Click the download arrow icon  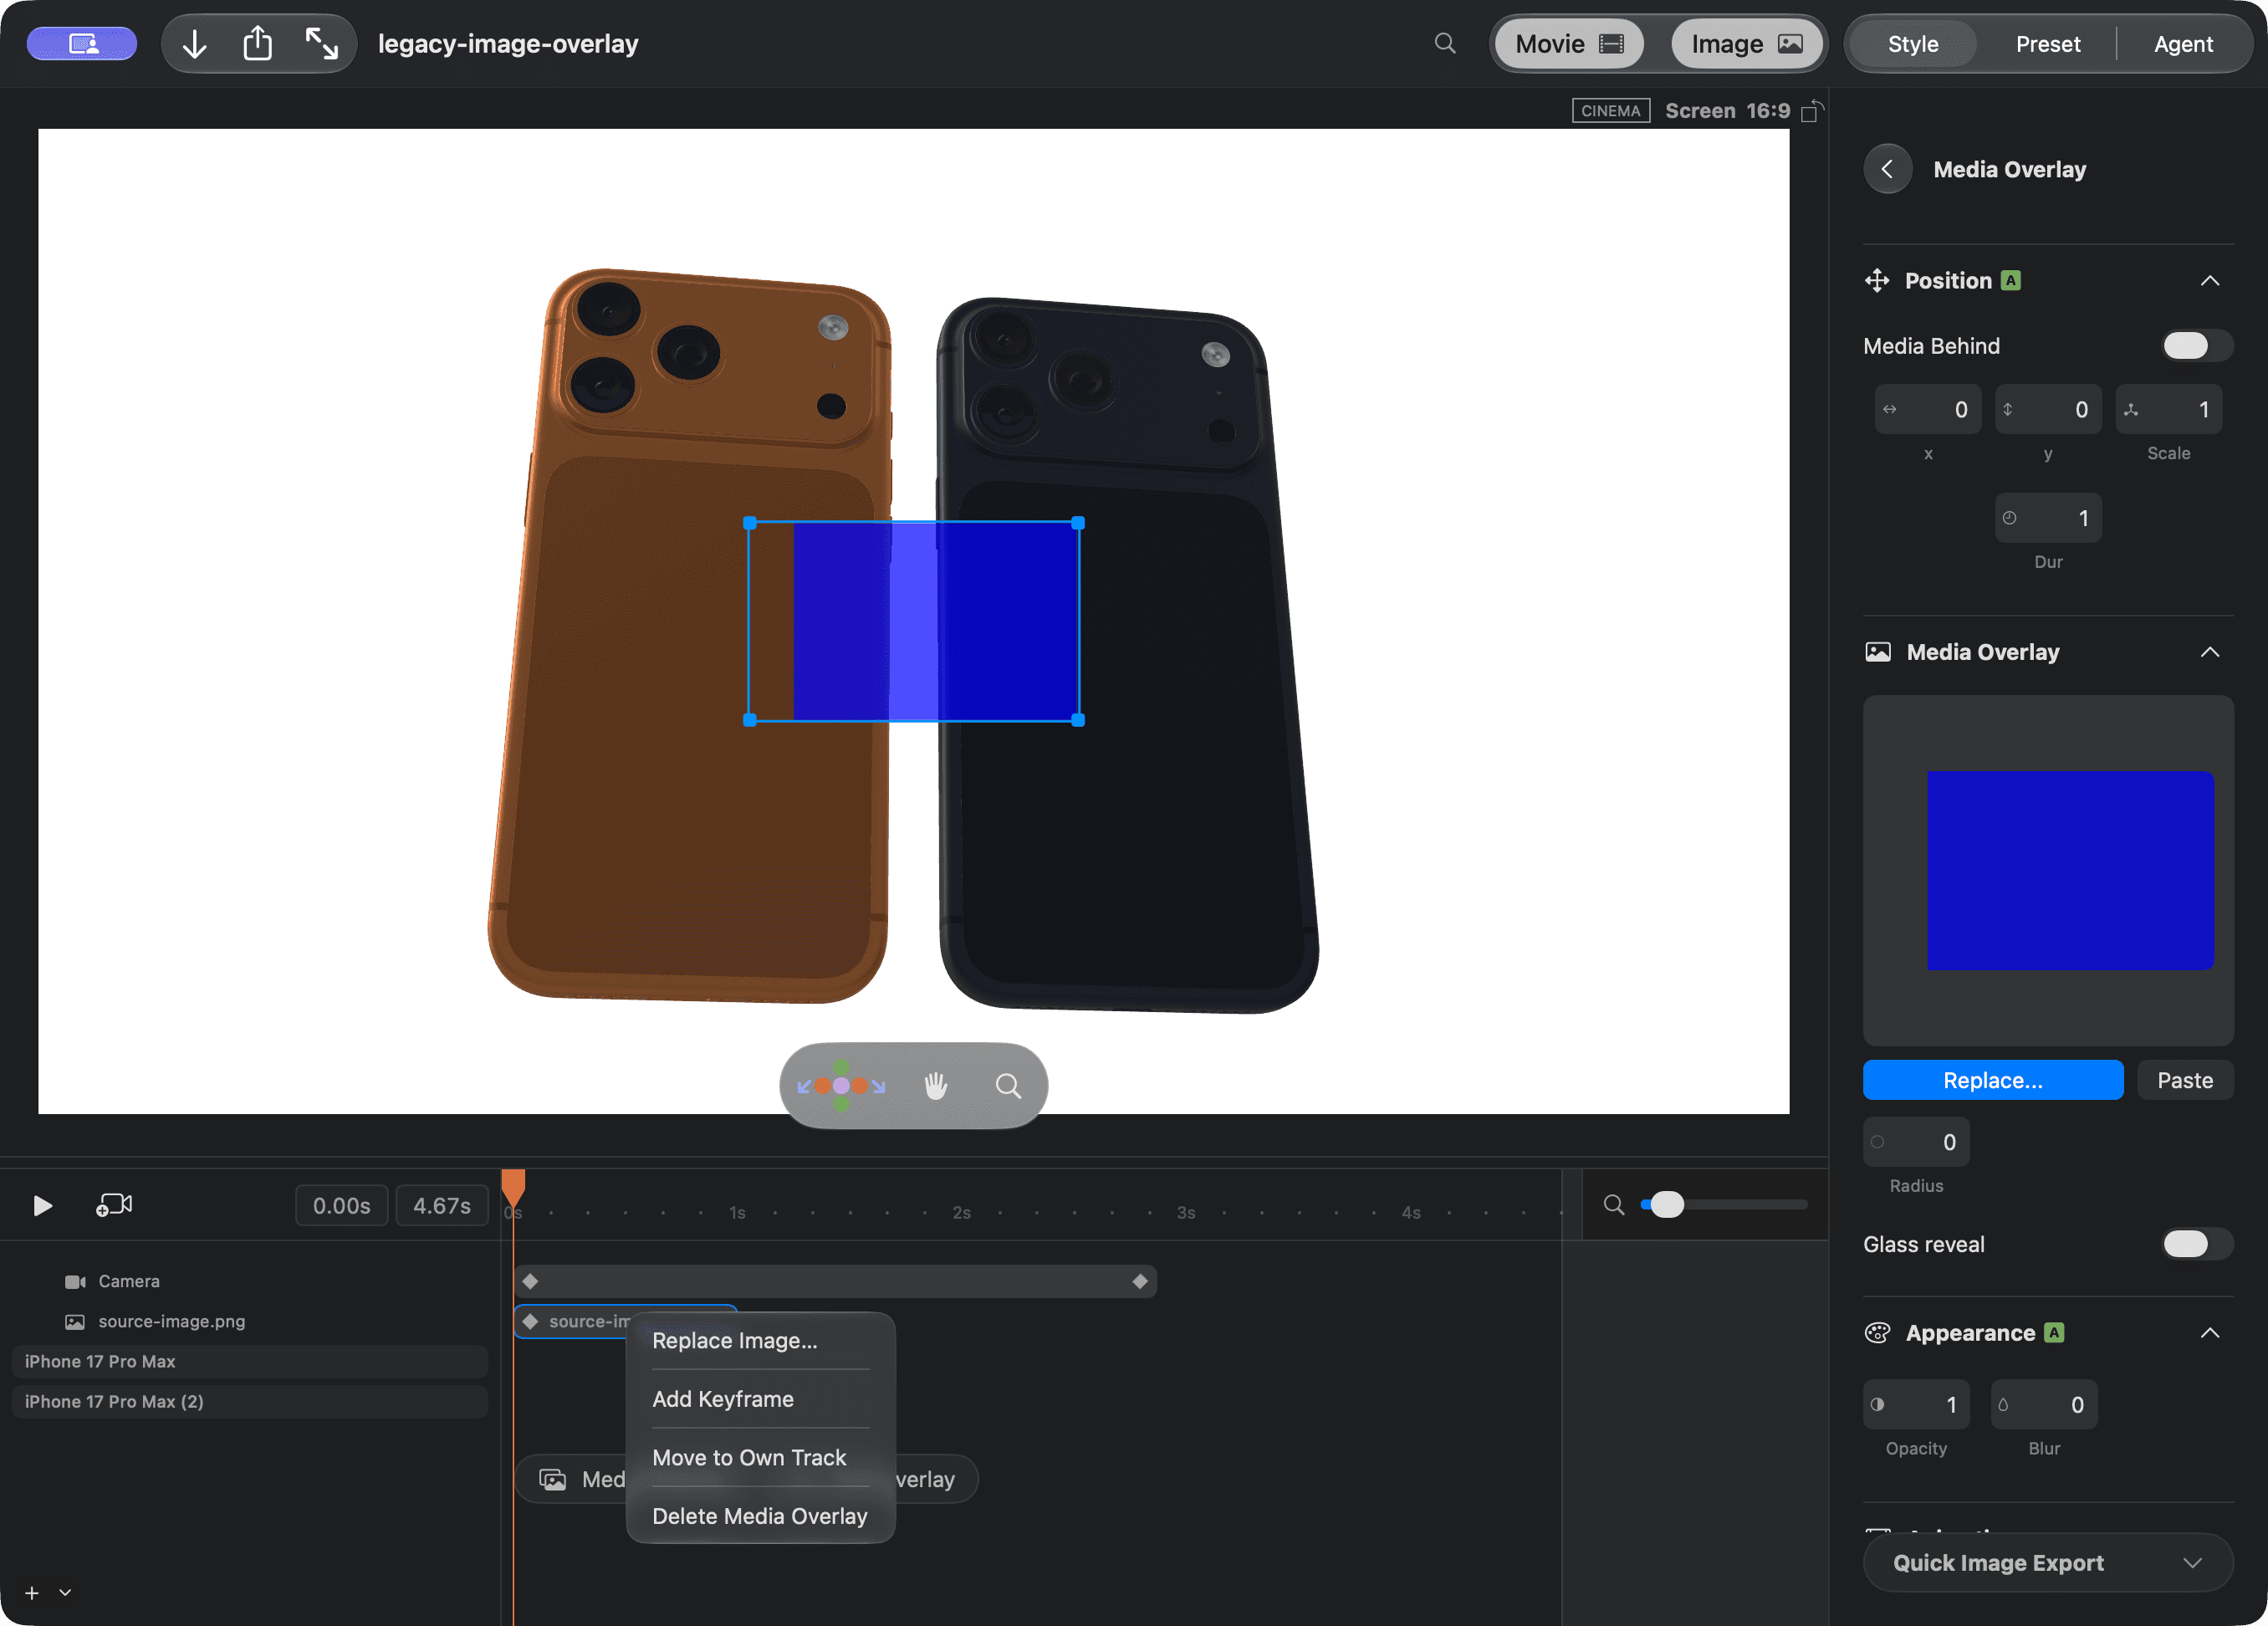[x=195, y=44]
